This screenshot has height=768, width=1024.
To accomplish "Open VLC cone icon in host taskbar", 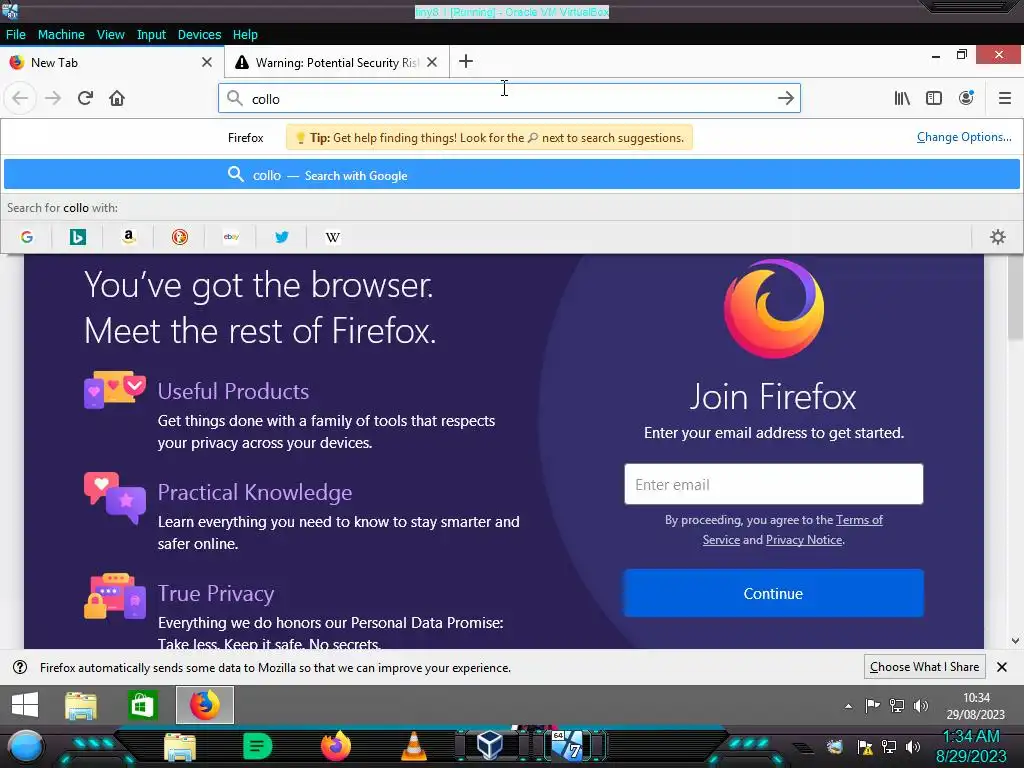I will 413,746.
